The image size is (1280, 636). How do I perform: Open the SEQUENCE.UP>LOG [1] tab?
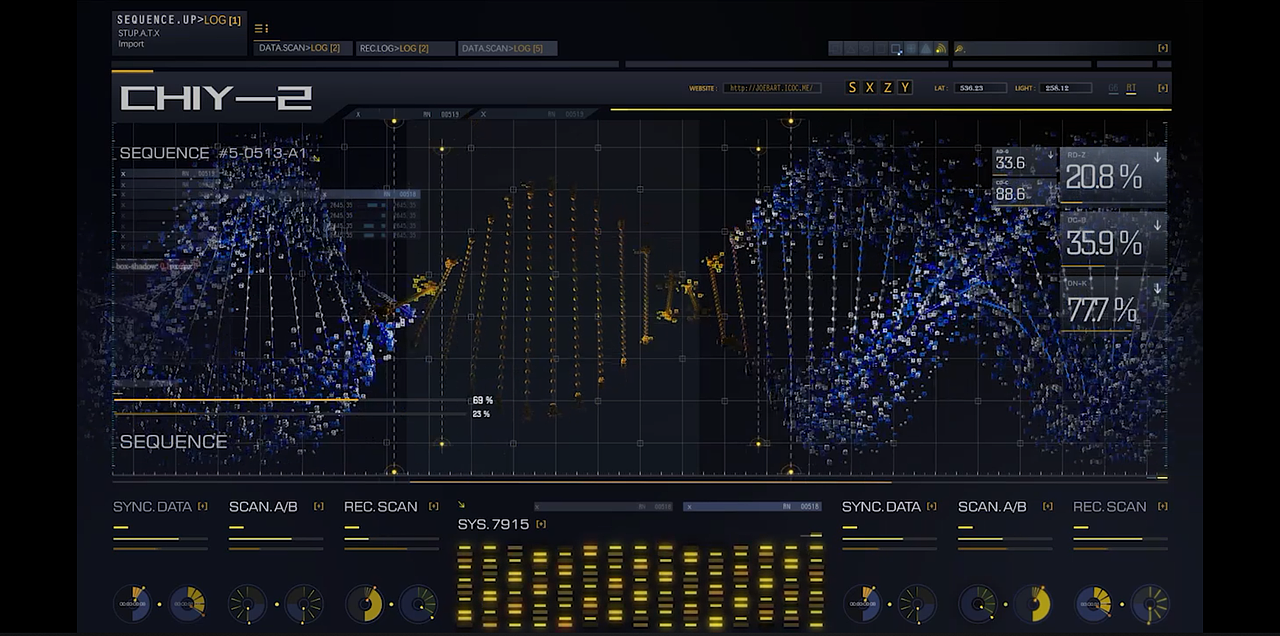(x=179, y=20)
